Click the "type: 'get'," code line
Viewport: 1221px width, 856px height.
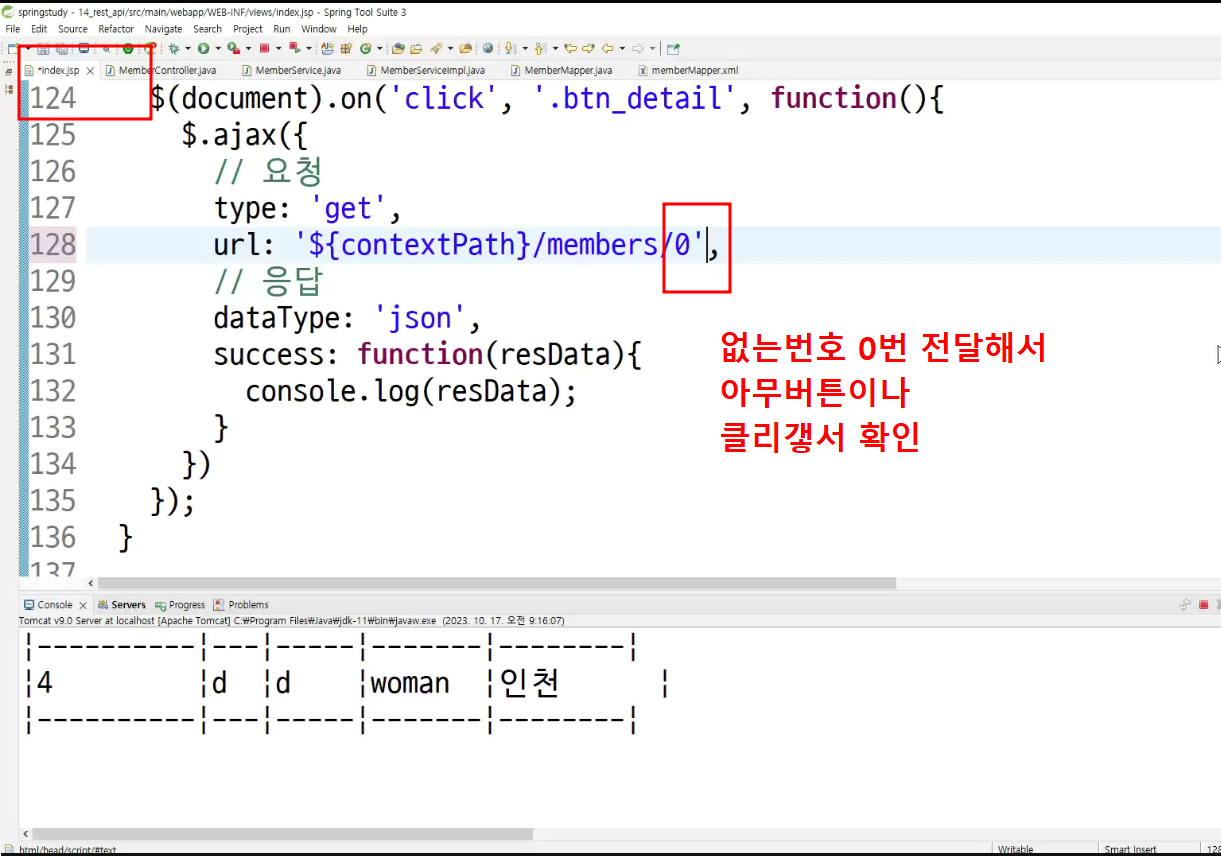click(x=307, y=208)
